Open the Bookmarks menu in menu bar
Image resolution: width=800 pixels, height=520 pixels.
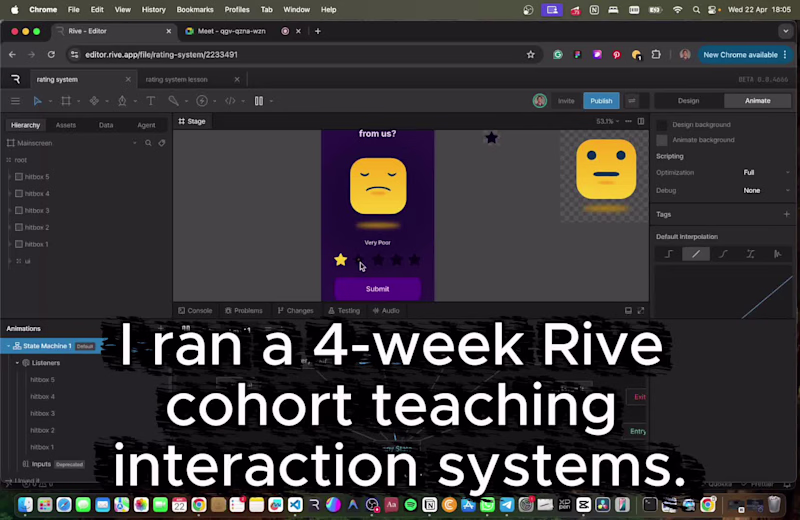[195, 10]
